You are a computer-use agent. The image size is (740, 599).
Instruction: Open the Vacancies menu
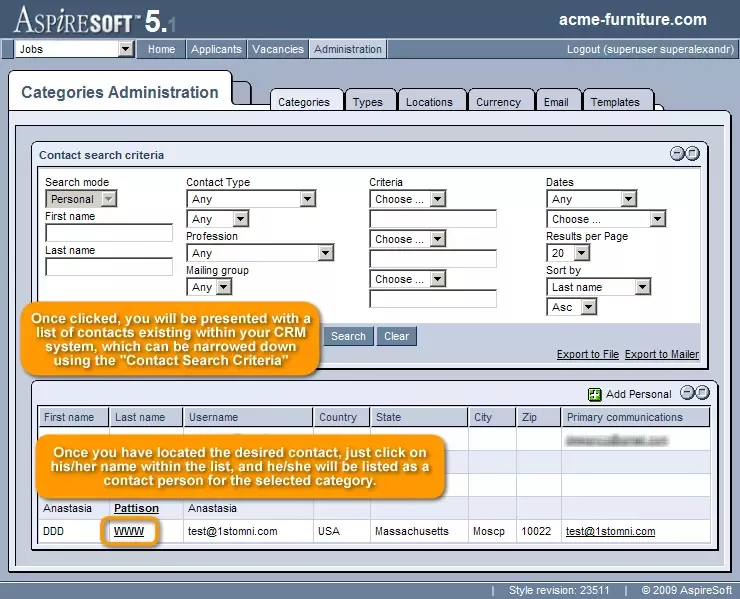[x=278, y=49]
